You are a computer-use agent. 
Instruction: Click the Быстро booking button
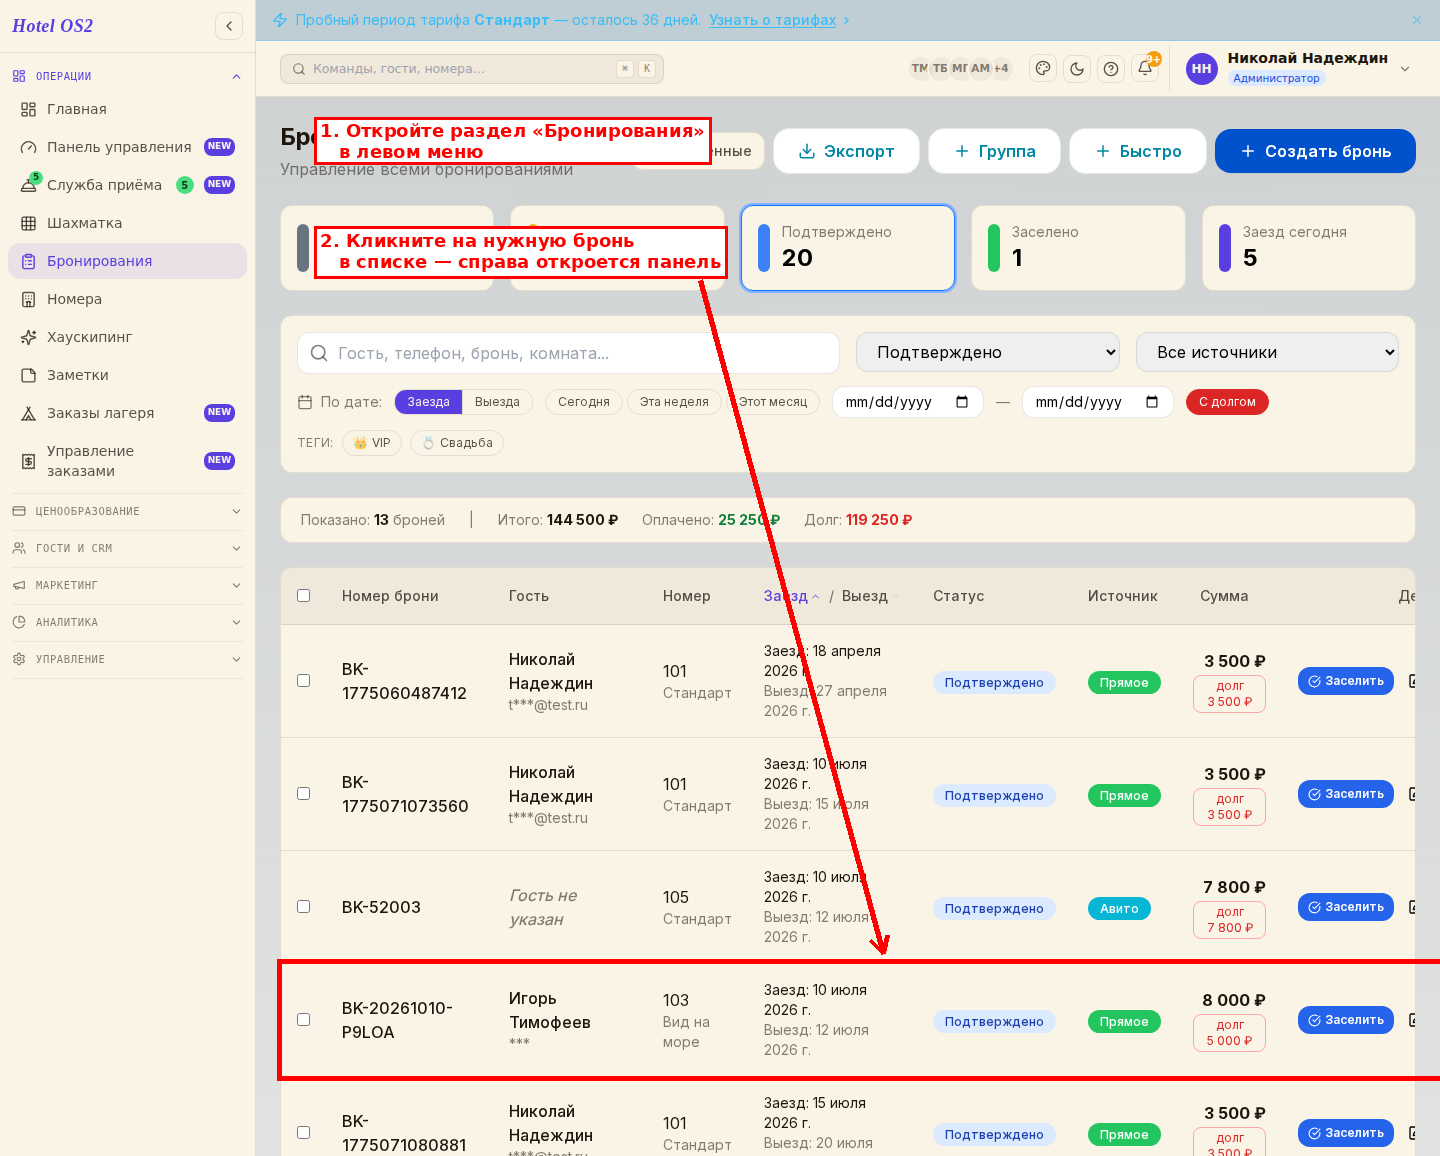1138,151
